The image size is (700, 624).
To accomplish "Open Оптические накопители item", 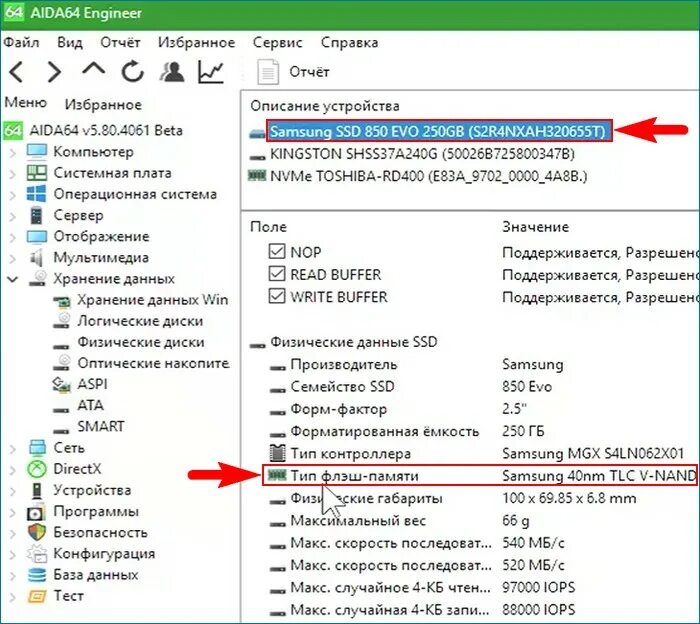I will 153,363.
